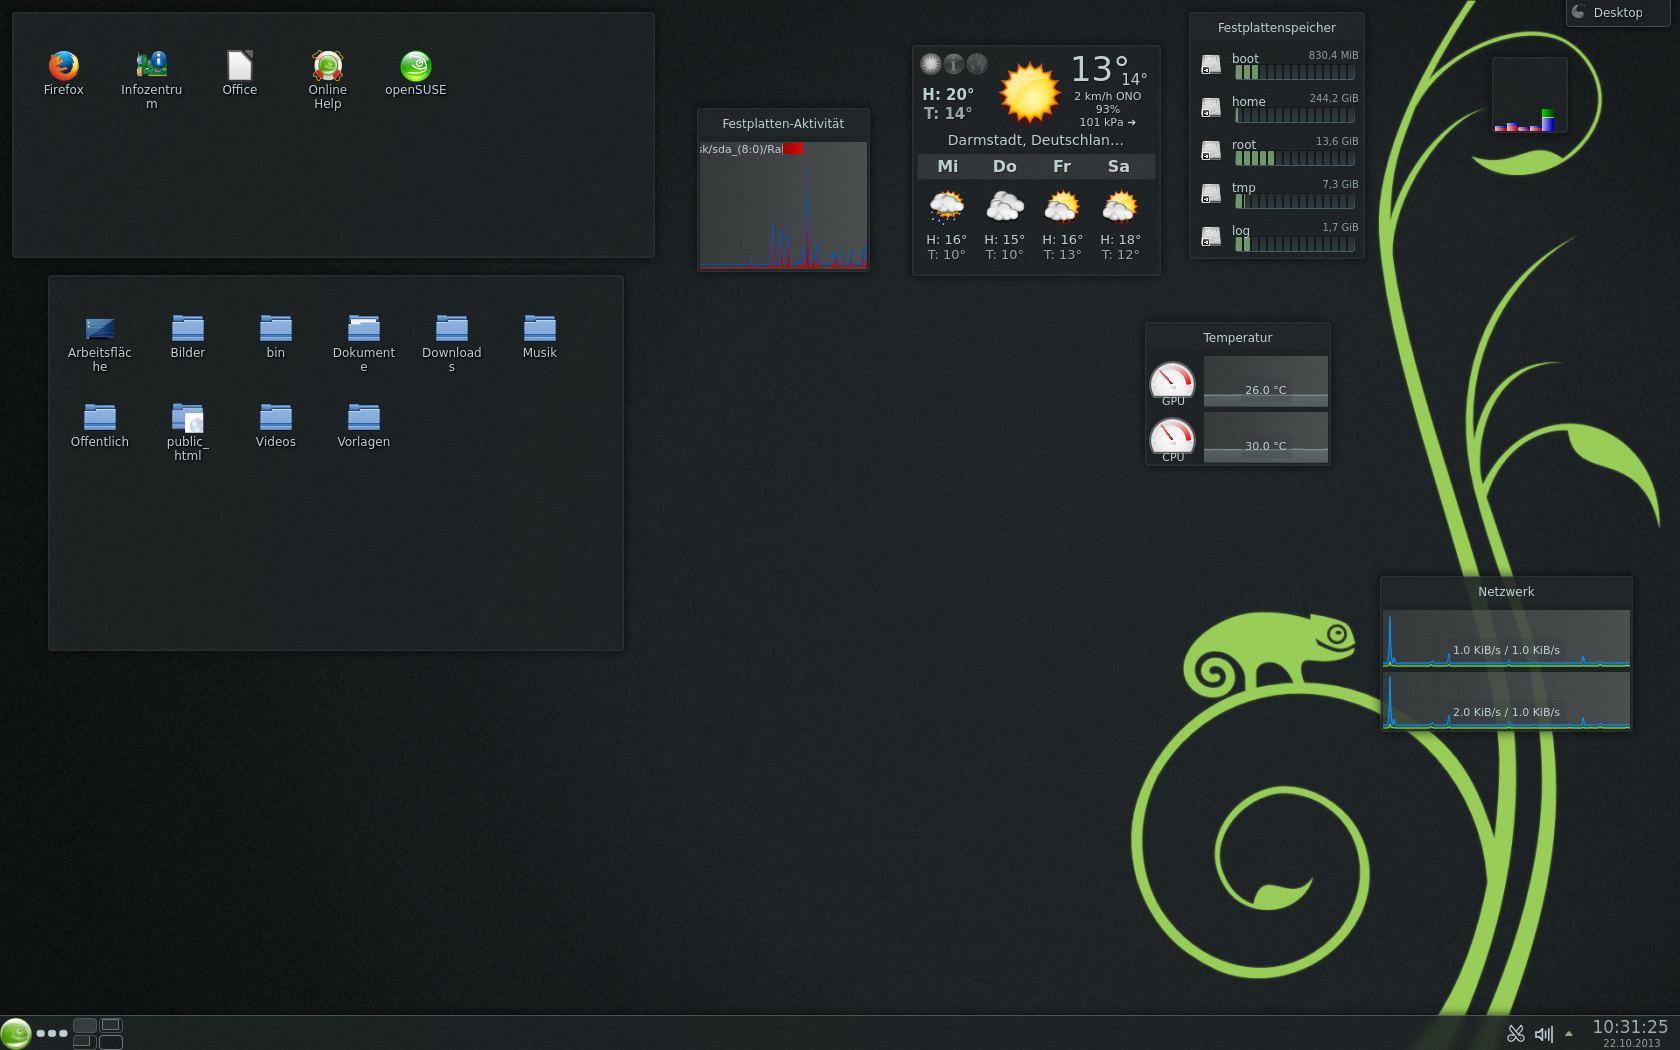Image resolution: width=1680 pixels, height=1050 pixels.
Task: Click the root partition usage bar
Action: click(1294, 158)
